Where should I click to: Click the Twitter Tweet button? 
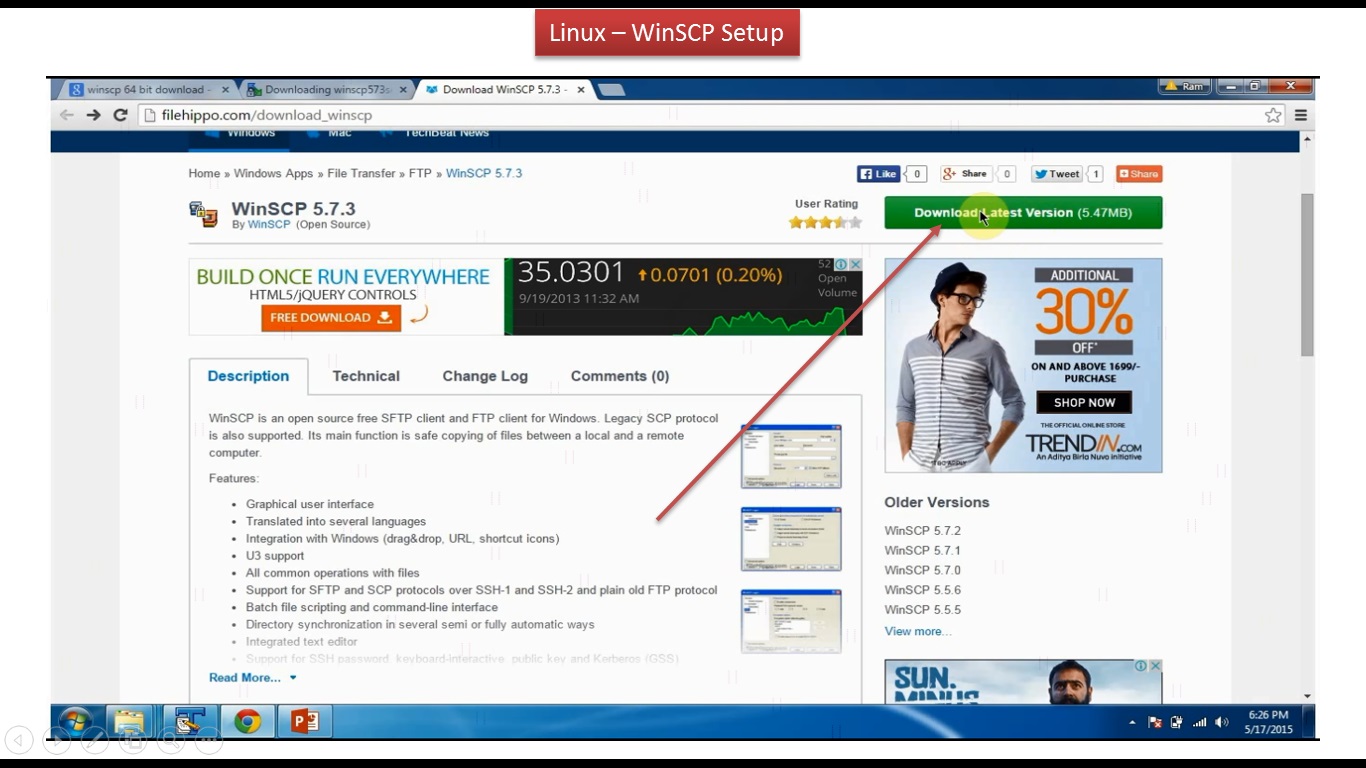[x=1057, y=174]
